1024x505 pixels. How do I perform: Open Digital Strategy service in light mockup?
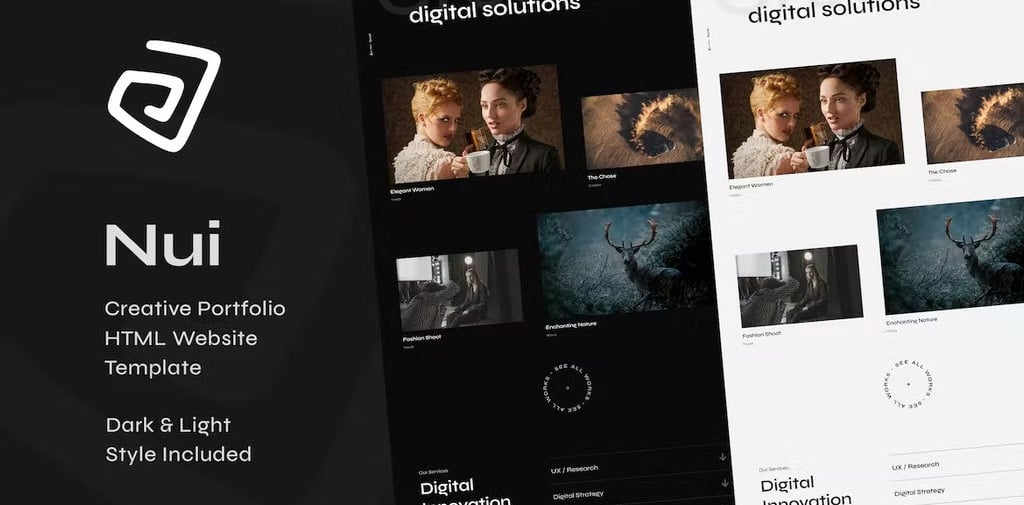pos(920,492)
